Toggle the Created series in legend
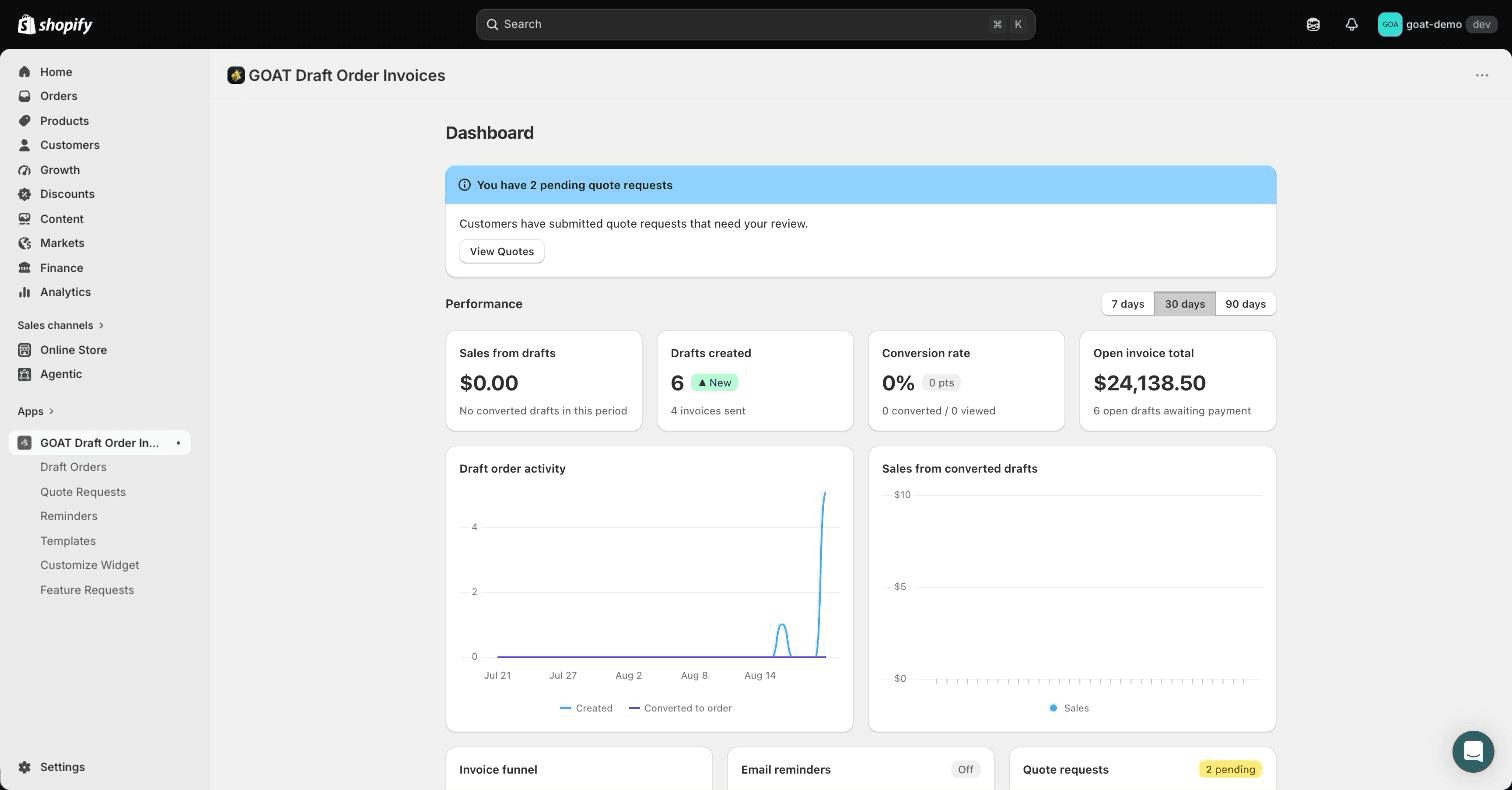Viewport: 1512px width, 790px height. [586, 708]
